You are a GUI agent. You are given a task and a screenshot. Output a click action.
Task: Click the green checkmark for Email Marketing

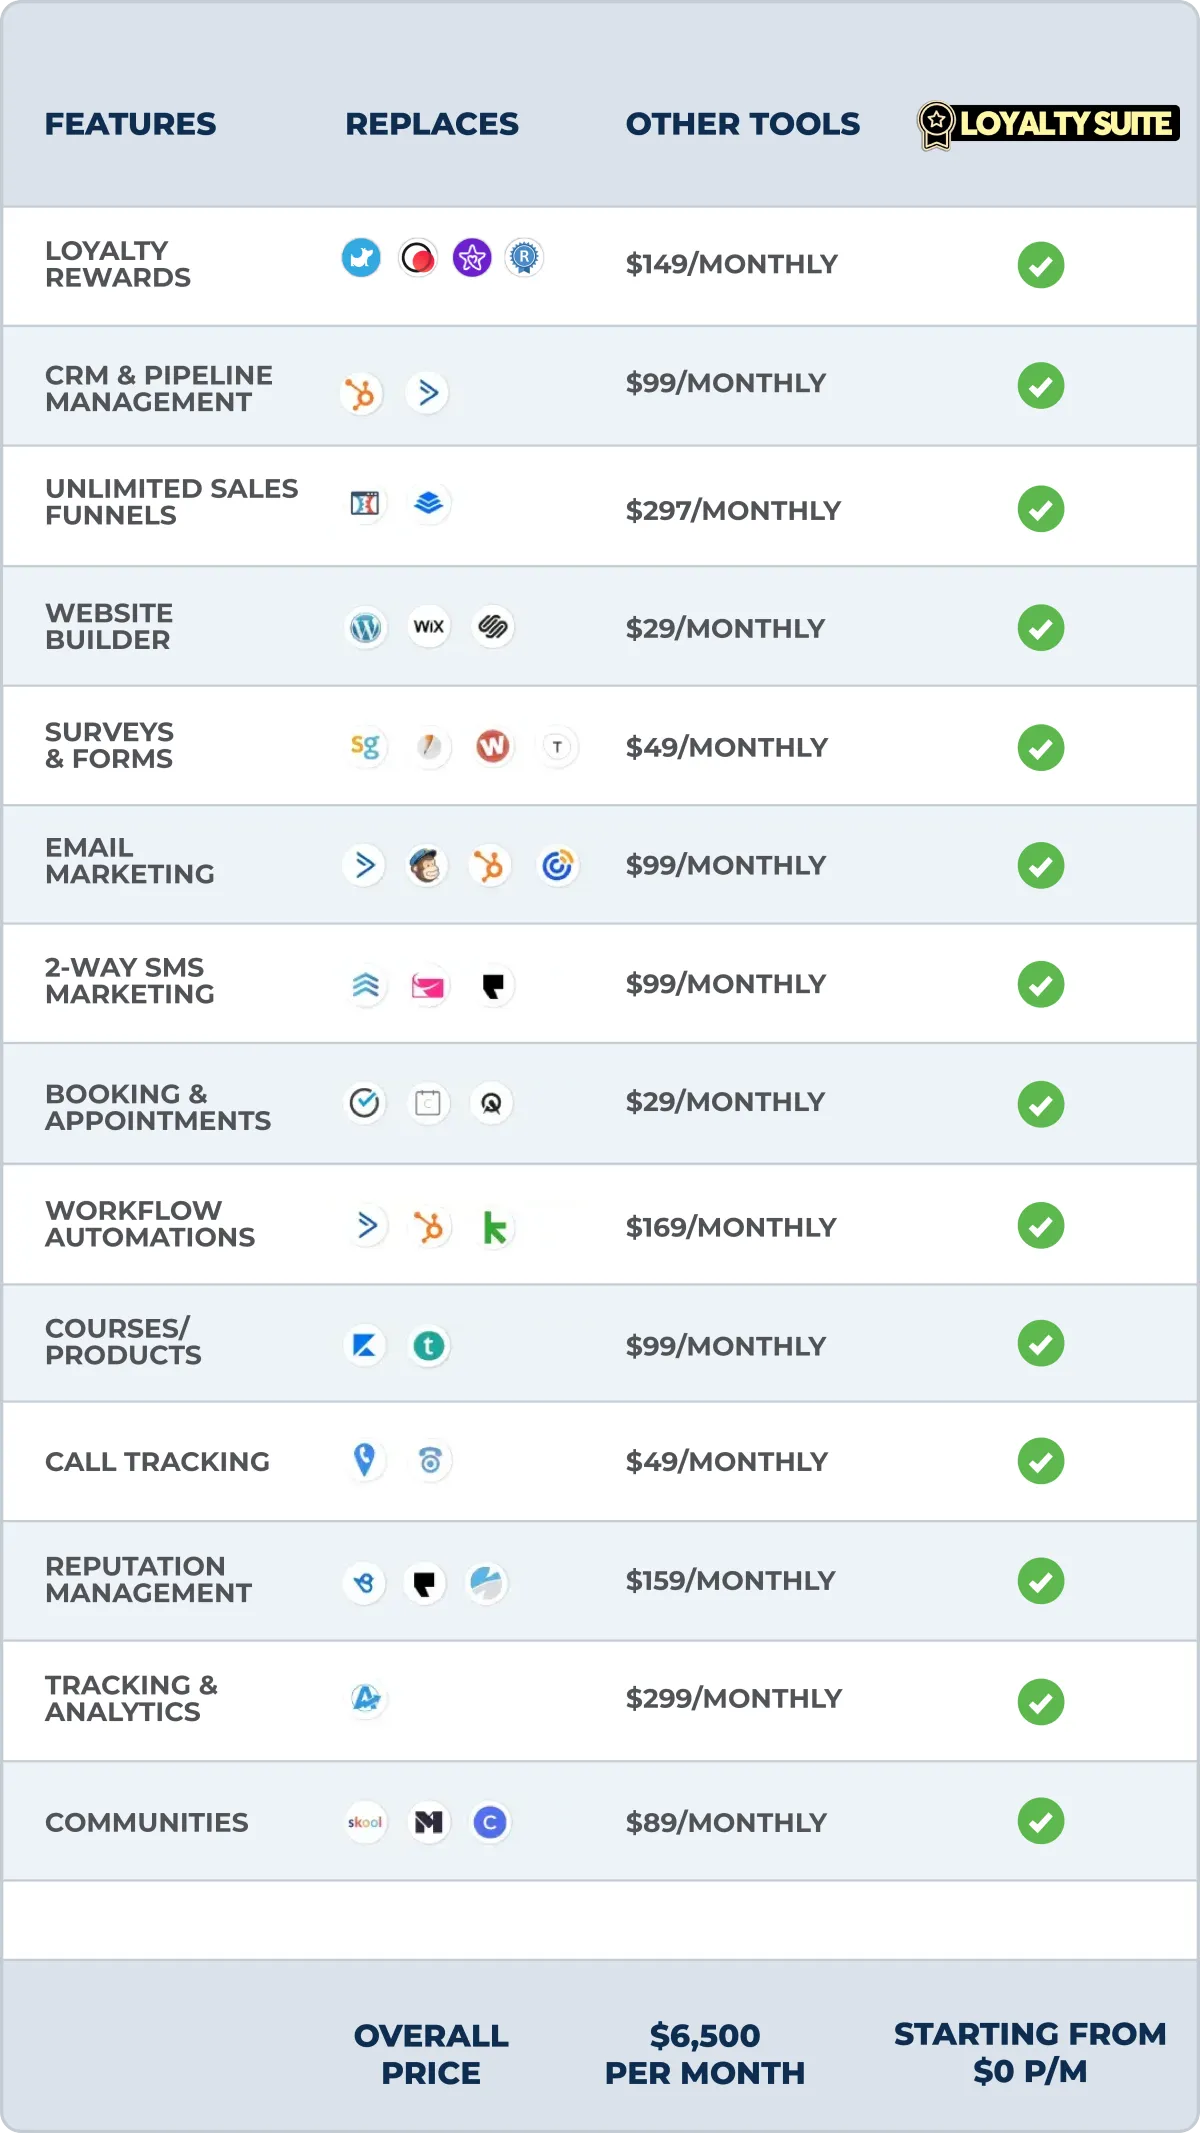click(x=1041, y=865)
